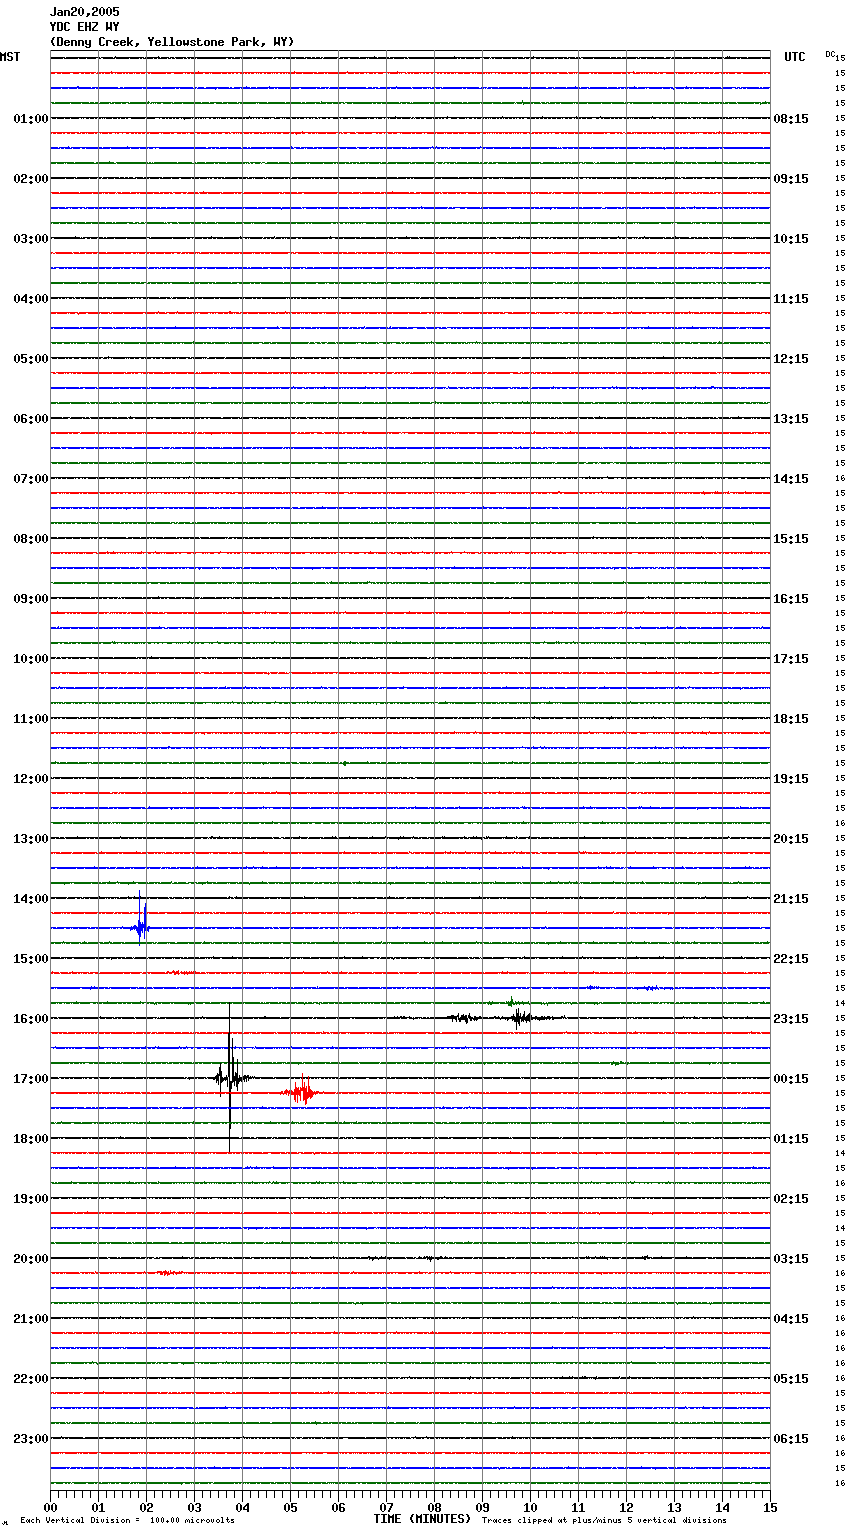Click minute 10 on the time axis
This screenshot has height=1534, width=850.
point(530,1507)
